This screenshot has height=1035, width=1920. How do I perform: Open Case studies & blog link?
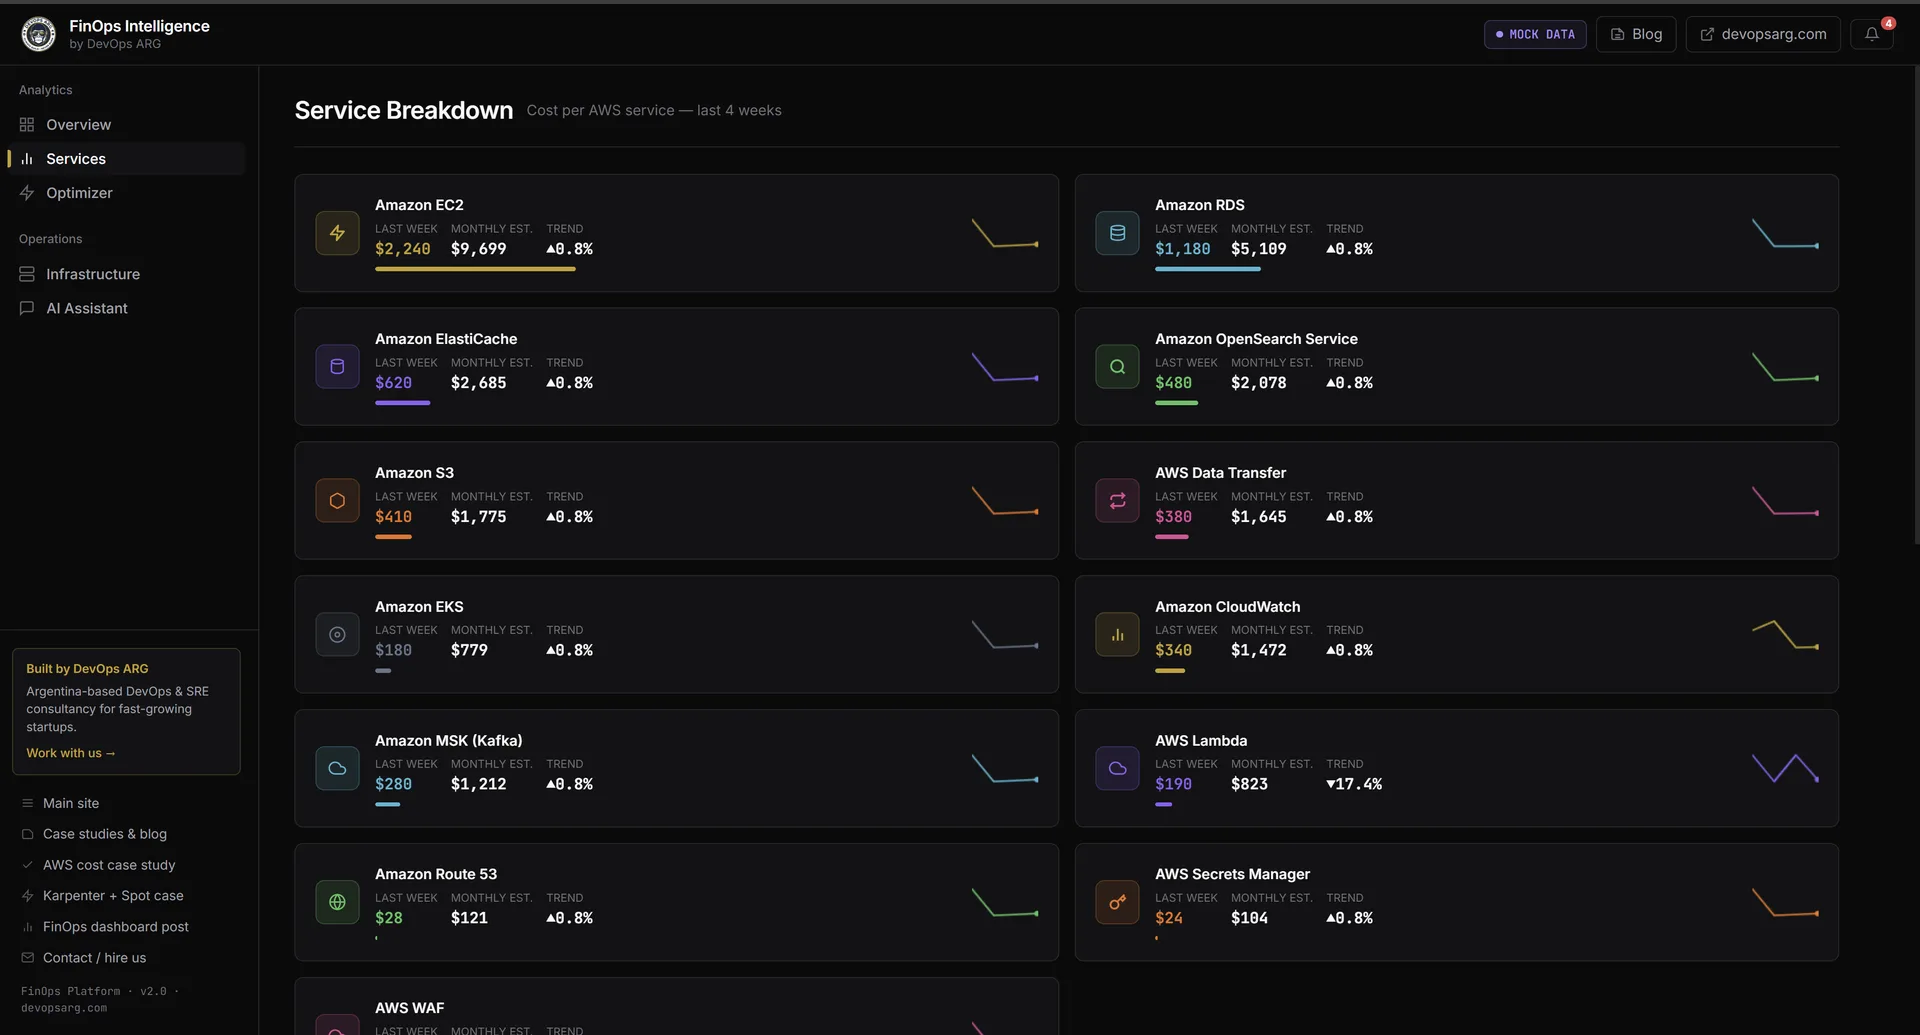point(104,834)
